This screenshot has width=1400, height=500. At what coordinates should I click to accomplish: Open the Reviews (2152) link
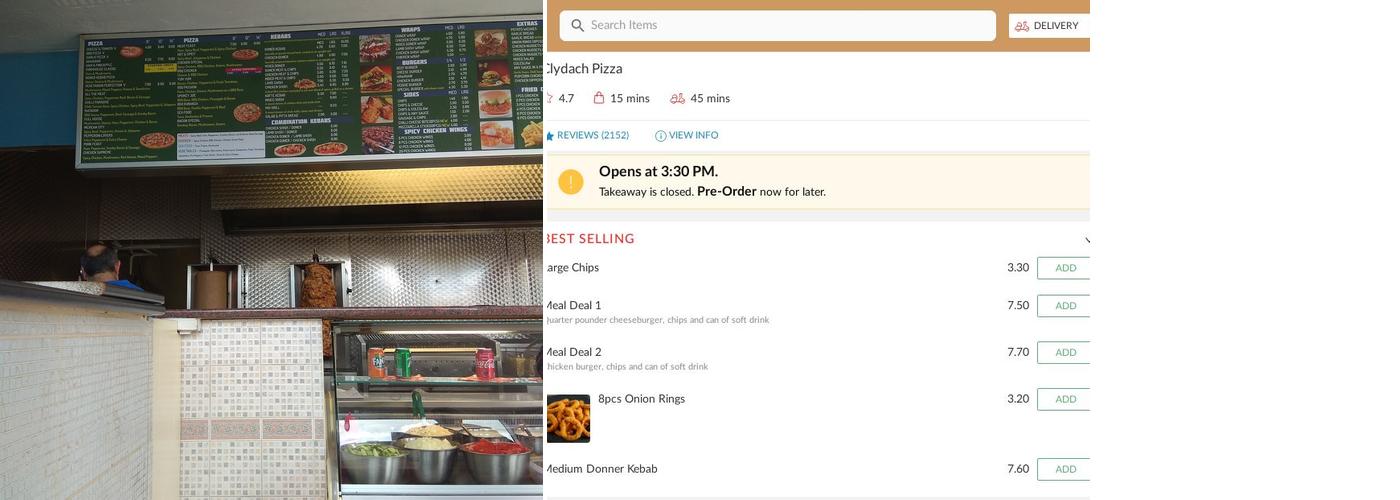point(593,136)
